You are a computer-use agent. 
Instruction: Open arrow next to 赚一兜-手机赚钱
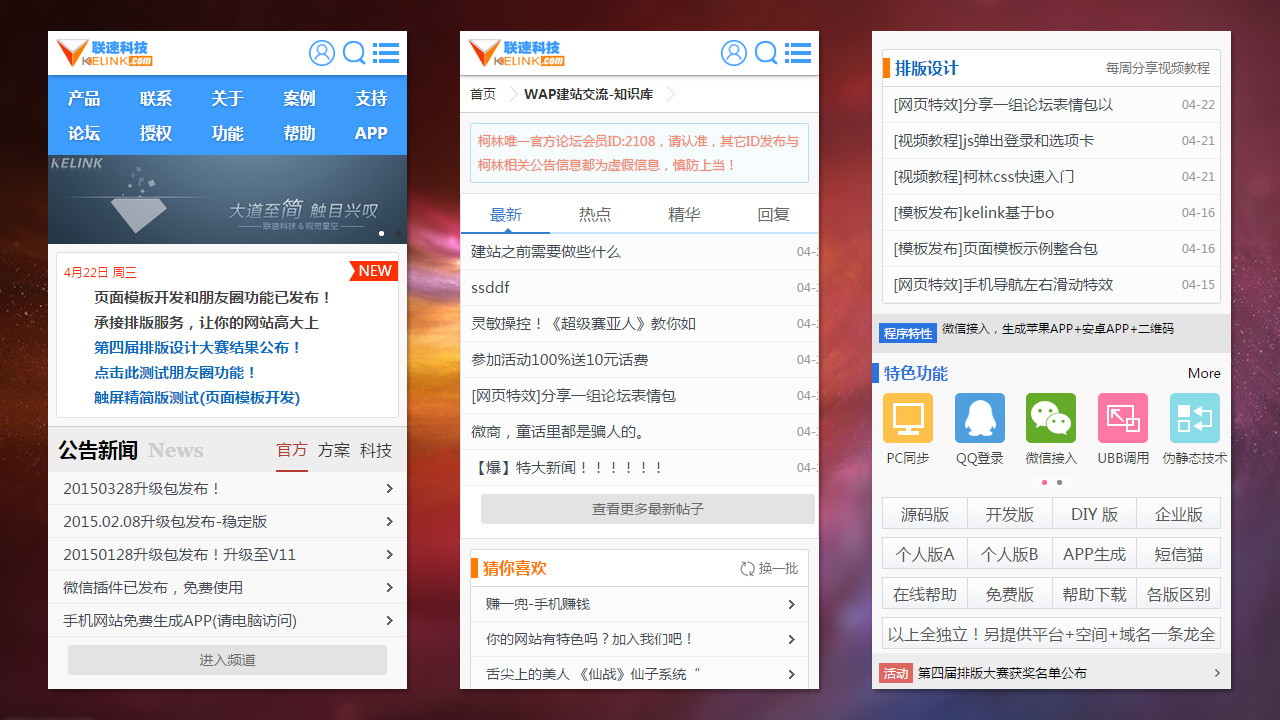coord(791,604)
